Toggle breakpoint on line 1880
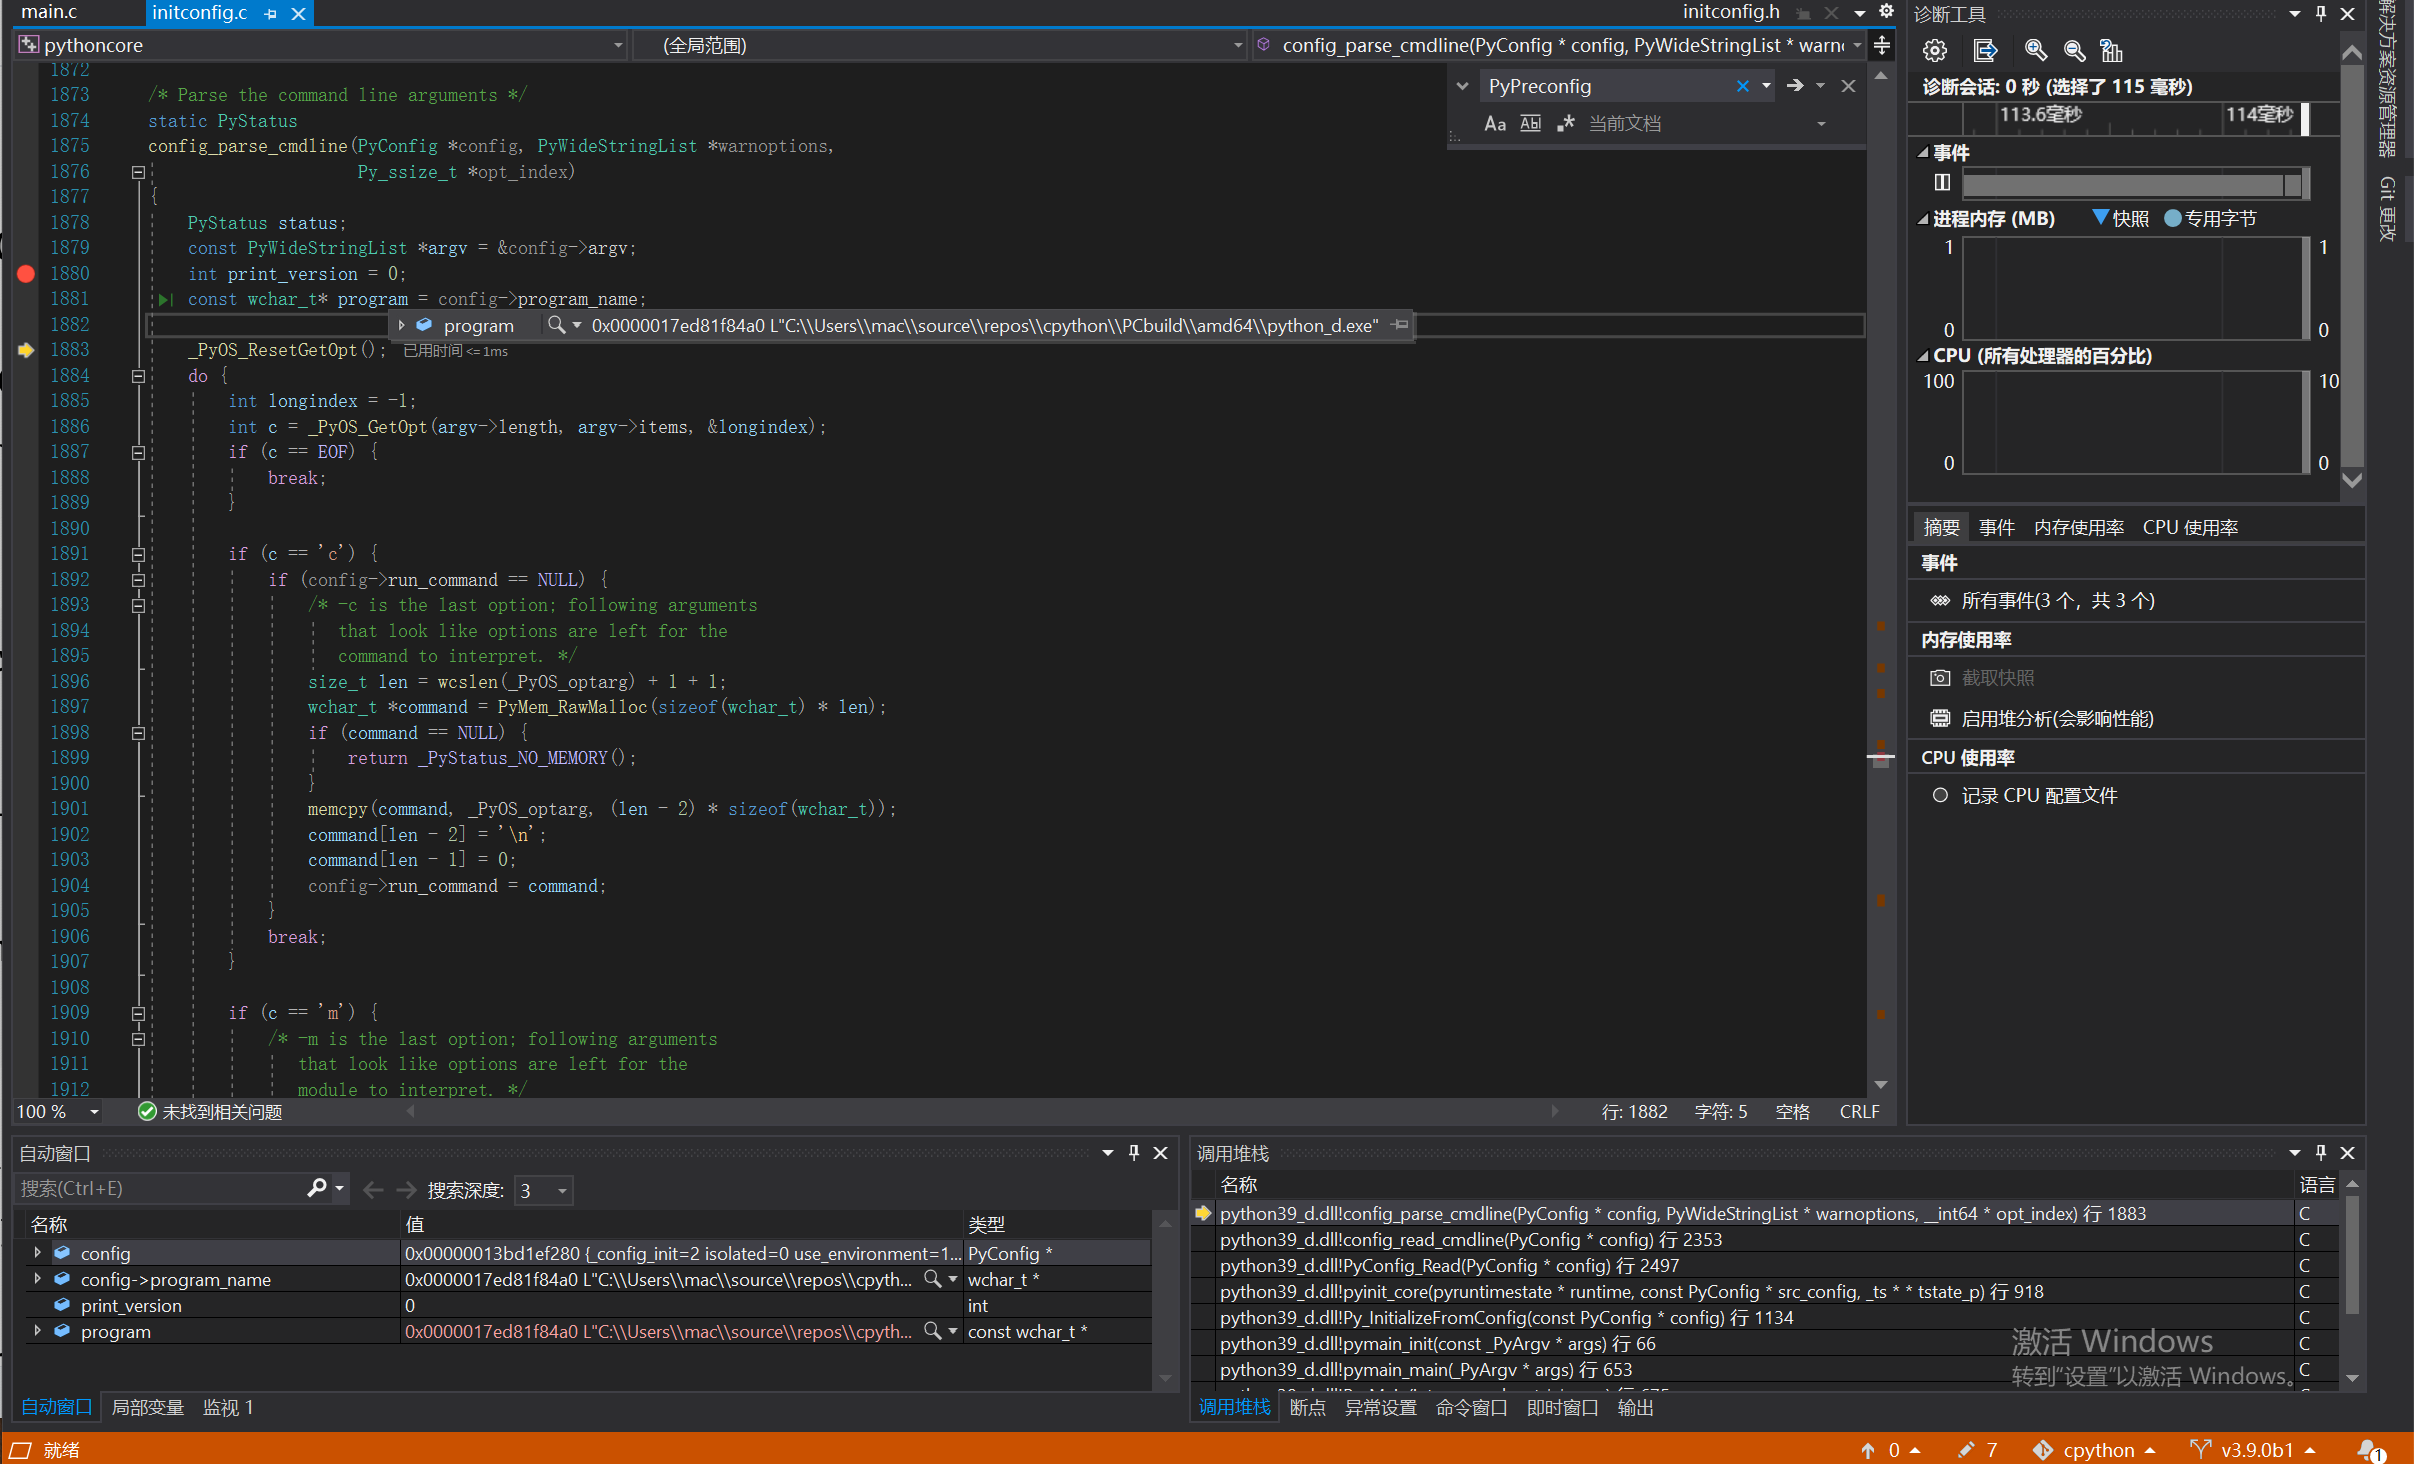2414x1464 pixels. (x=26, y=273)
